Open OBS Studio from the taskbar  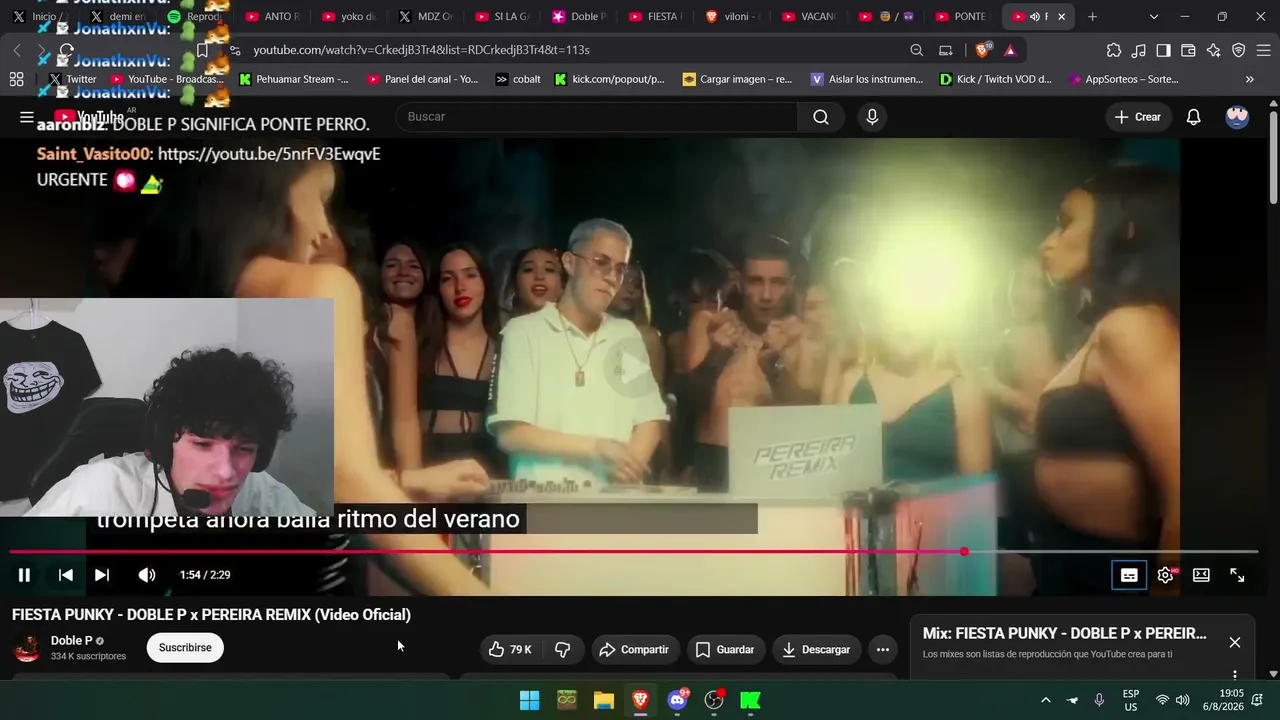pos(714,700)
